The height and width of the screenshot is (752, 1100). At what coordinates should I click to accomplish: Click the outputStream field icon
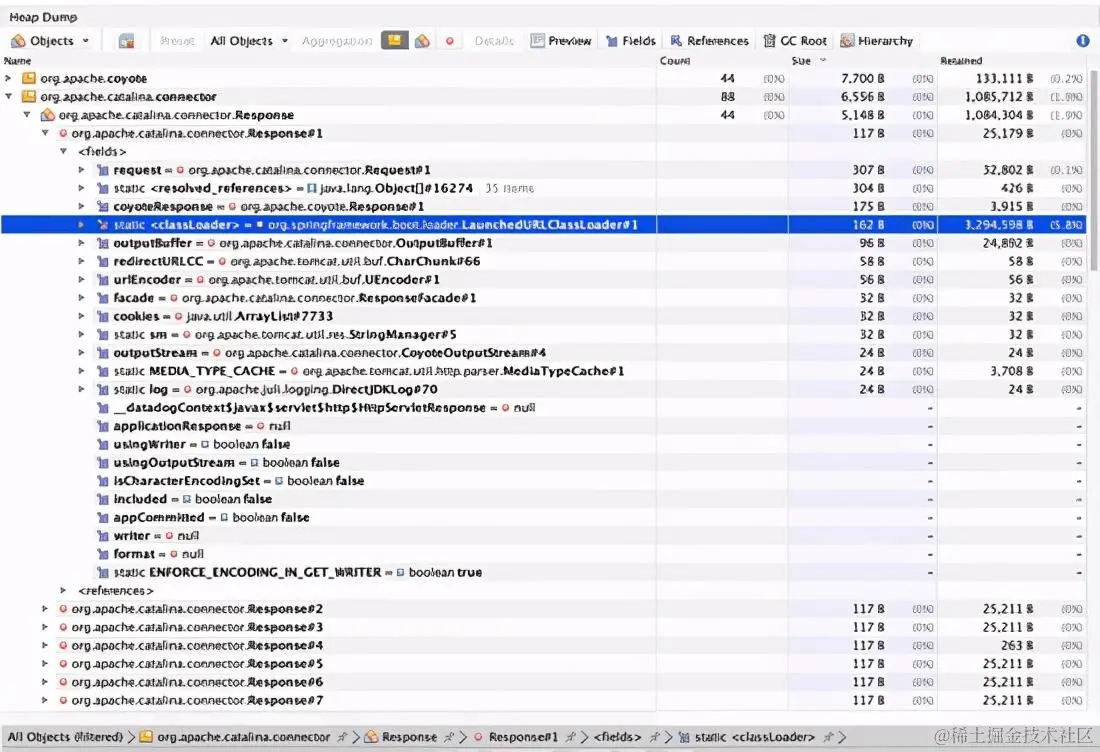102,353
